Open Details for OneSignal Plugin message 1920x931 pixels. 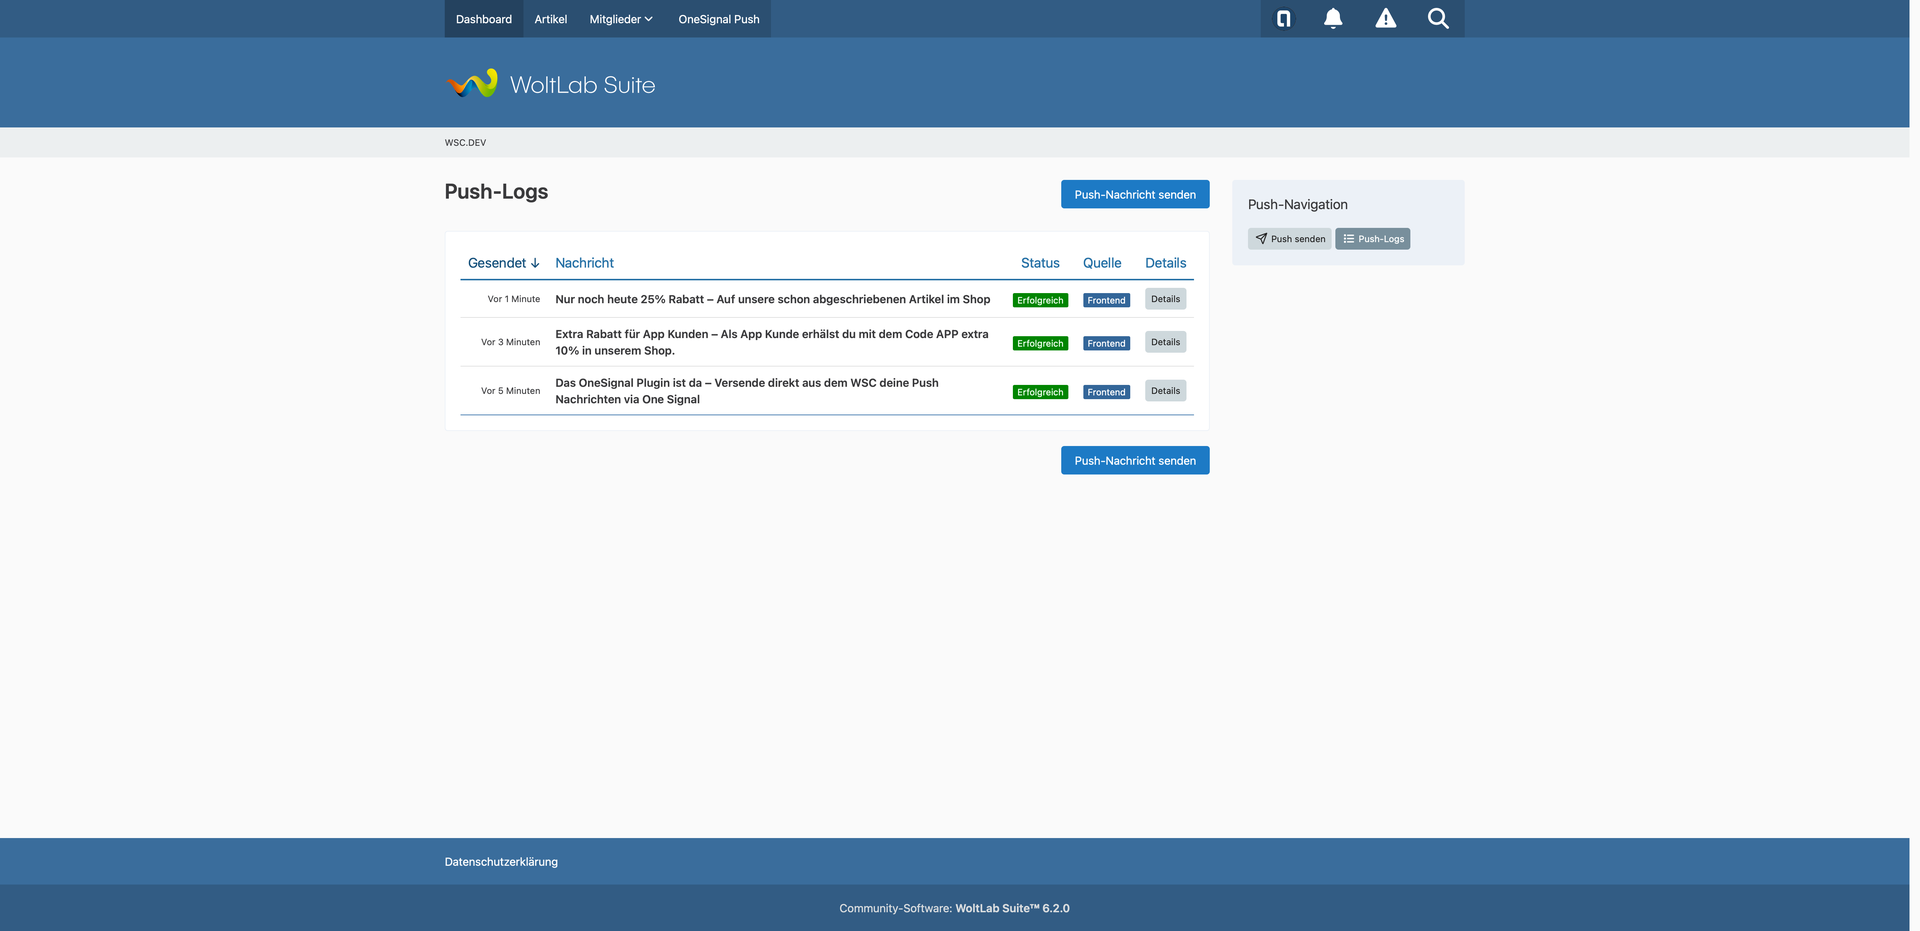1165,391
